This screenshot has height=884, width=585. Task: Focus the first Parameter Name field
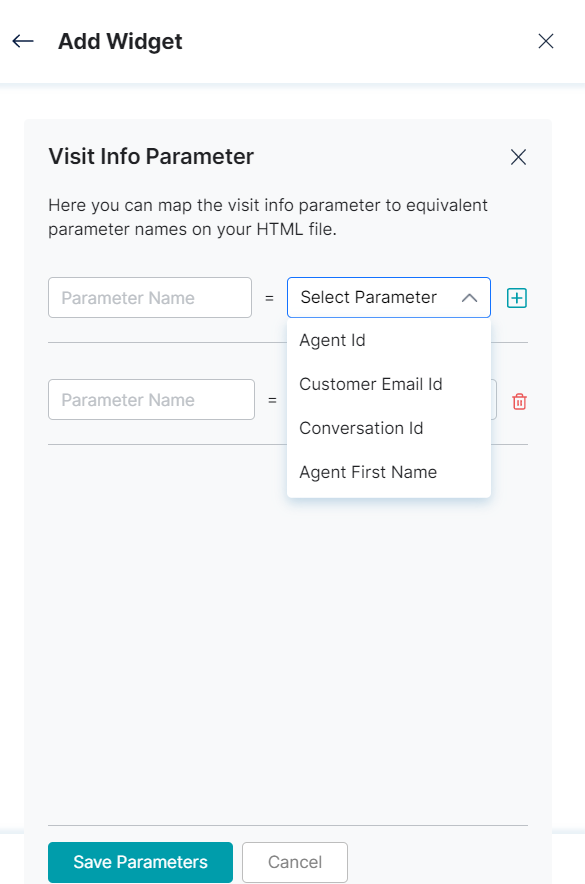click(x=150, y=297)
